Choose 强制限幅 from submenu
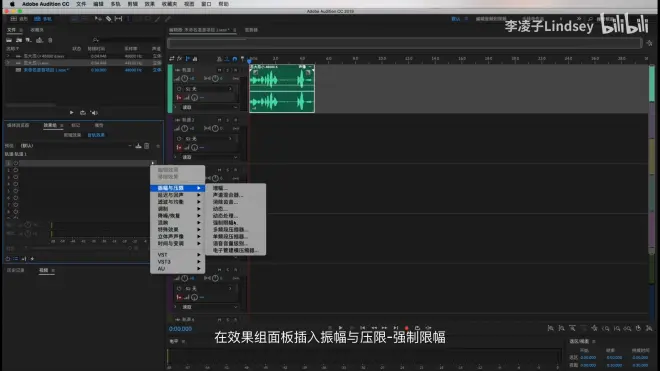660x371 pixels. pos(236,223)
